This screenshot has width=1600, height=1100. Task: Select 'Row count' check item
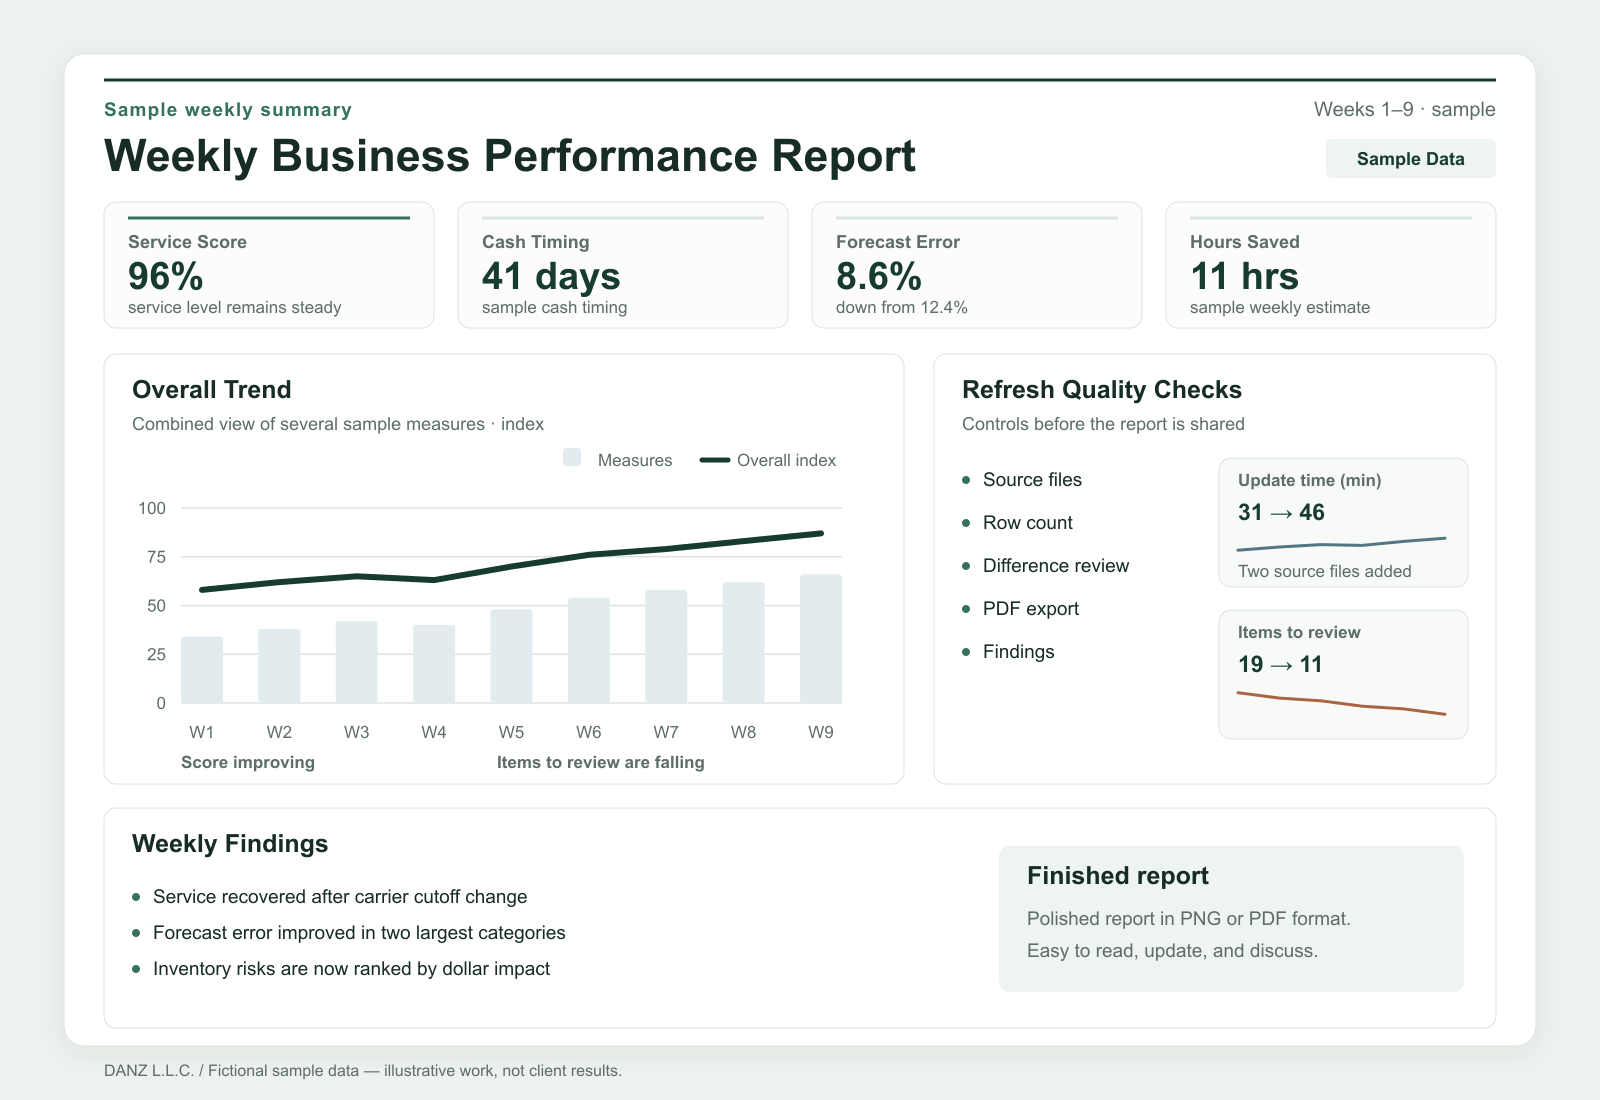pyautogui.click(x=1017, y=523)
